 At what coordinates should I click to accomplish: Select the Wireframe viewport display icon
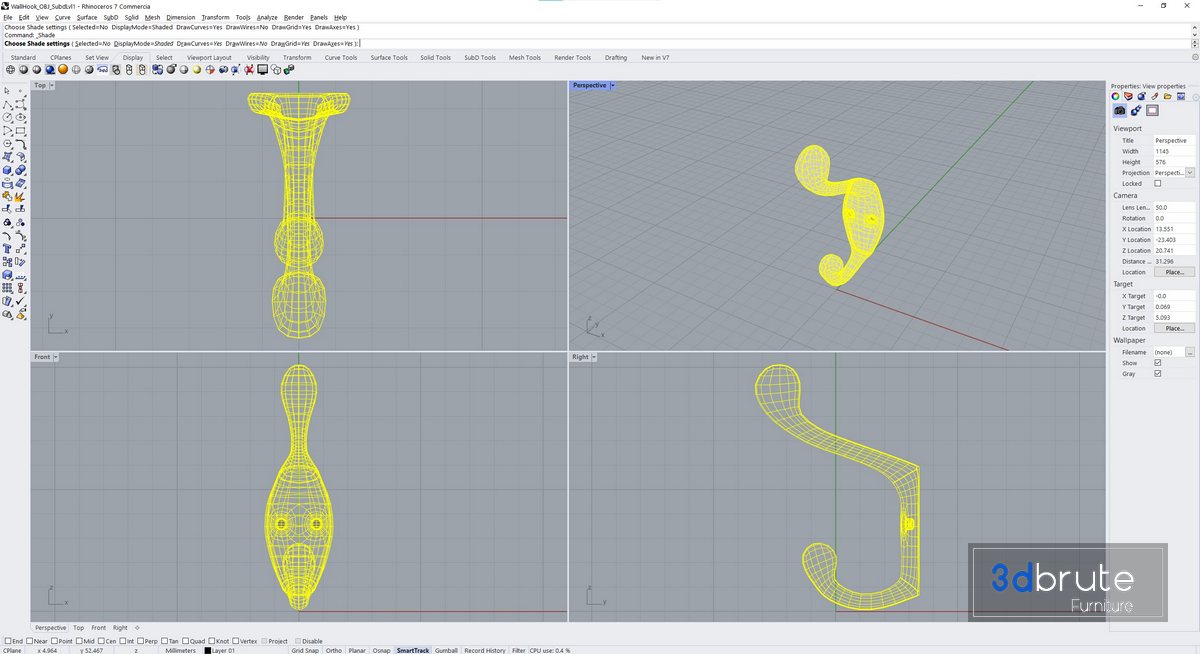point(10,70)
